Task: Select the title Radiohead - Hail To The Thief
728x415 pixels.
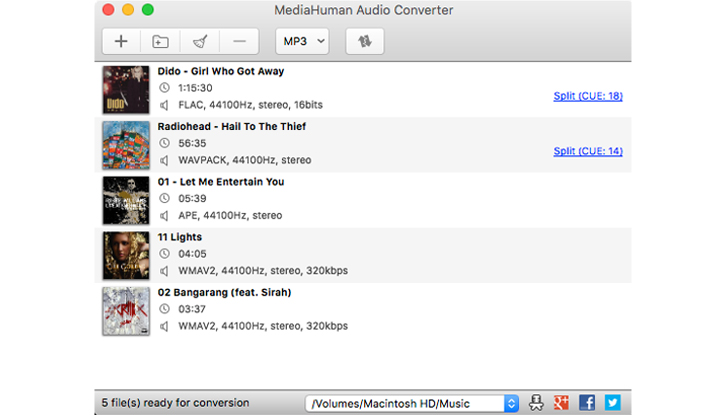Action: click(232, 127)
